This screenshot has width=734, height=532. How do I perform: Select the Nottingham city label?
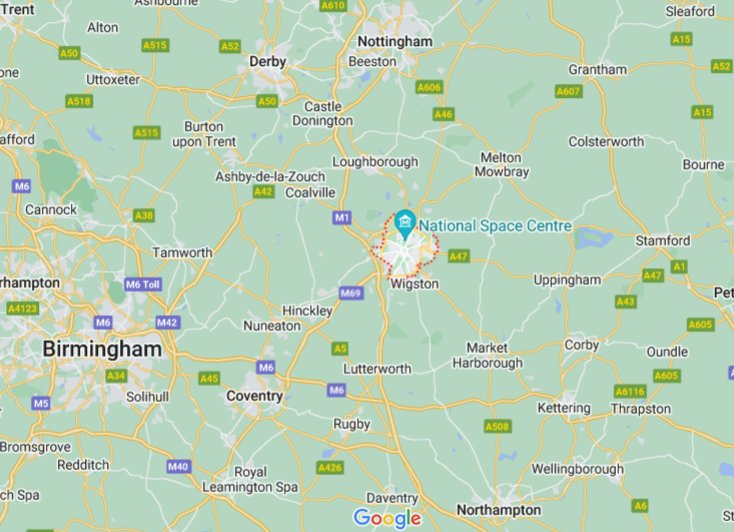point(395,42)
